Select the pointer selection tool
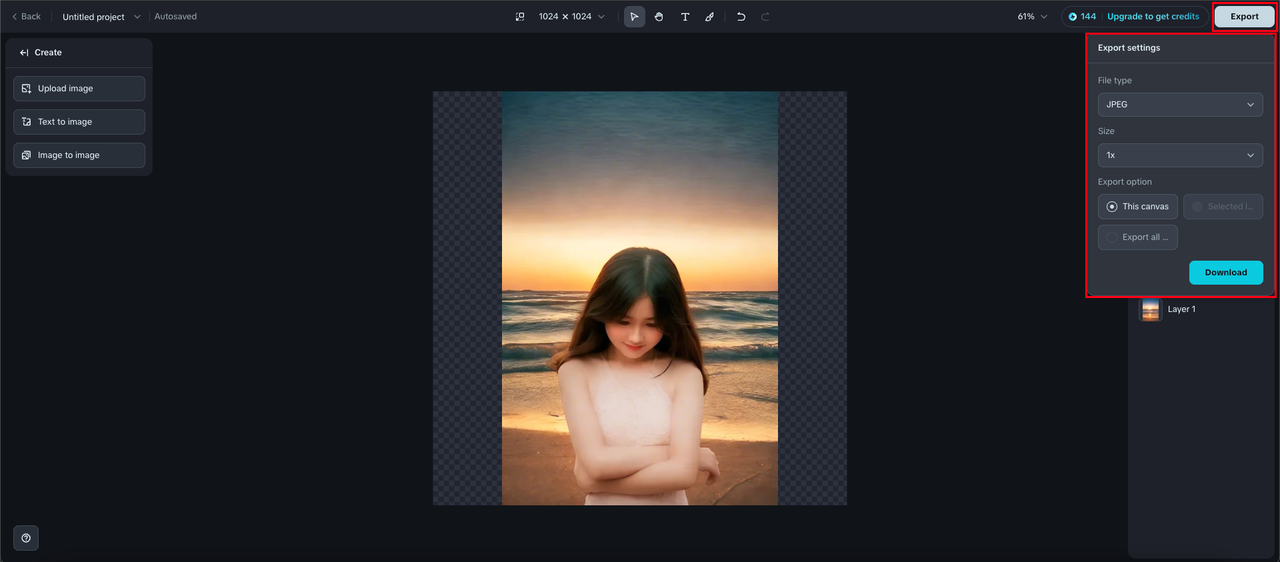The image size is (1280, 562). click(634, 17)
